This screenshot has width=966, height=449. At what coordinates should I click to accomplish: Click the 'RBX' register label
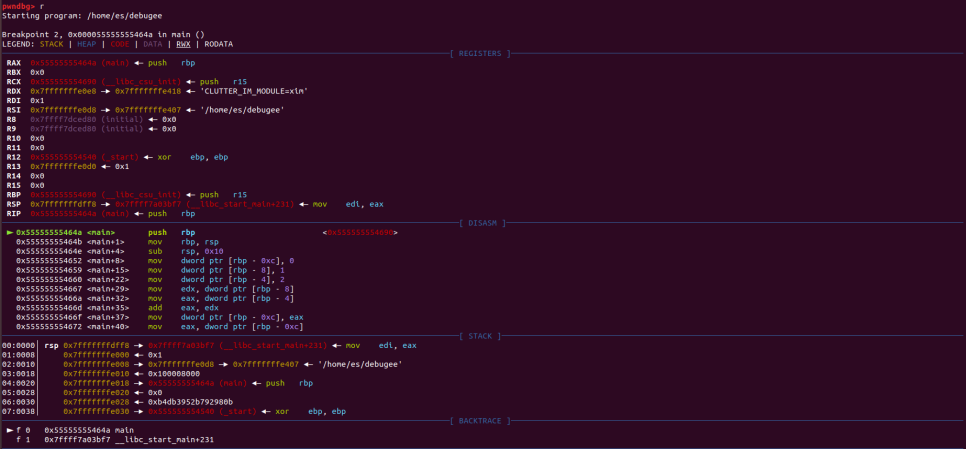point(14,73)
